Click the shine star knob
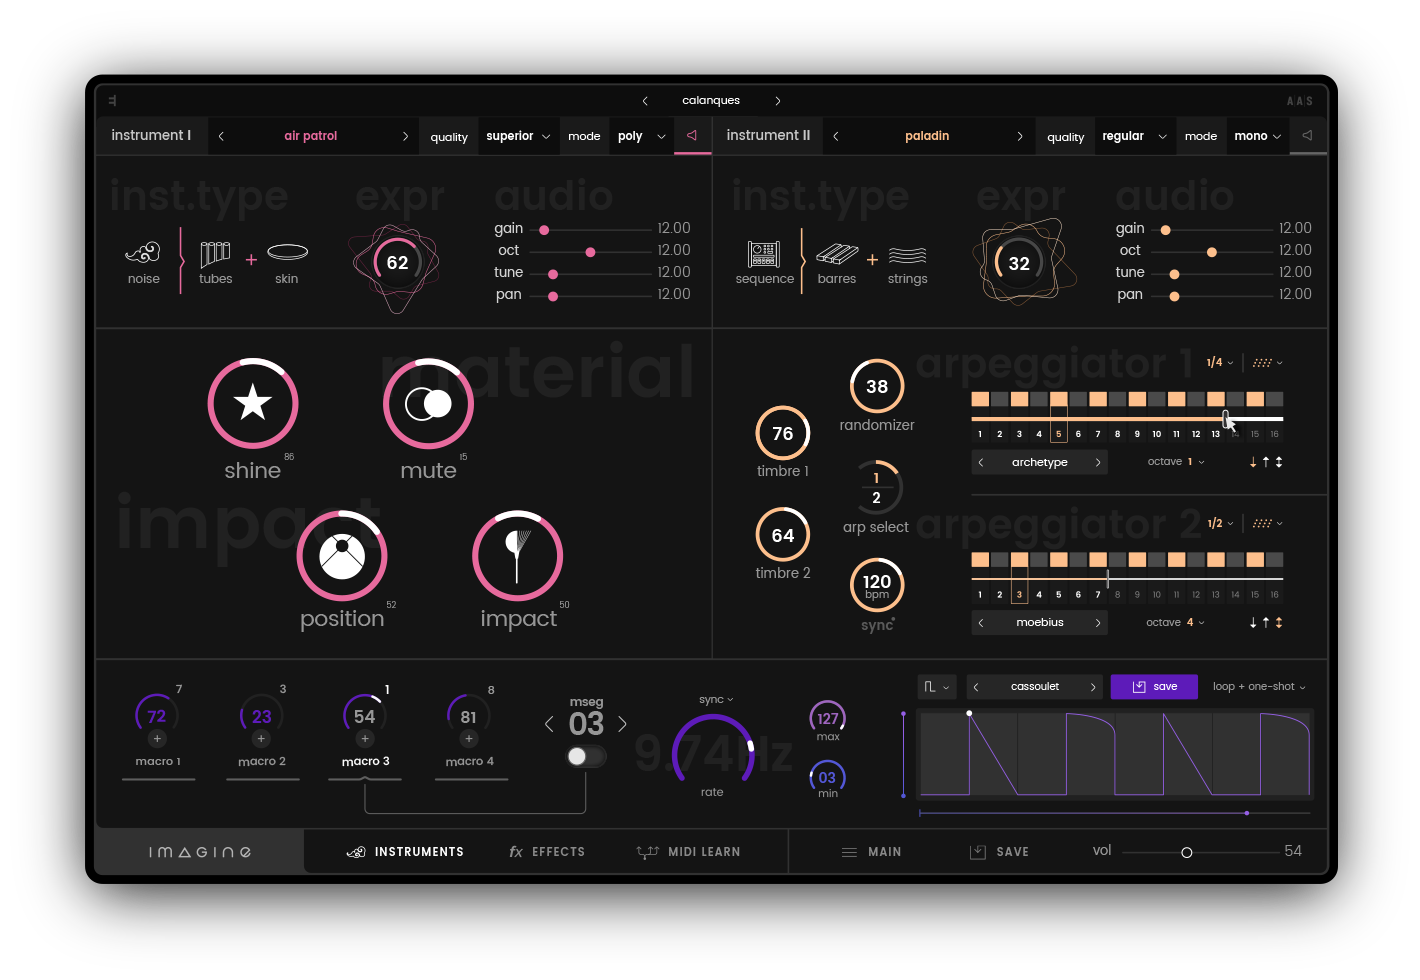This screenshot has width=1420, height=980. click(x=253, y=403)
